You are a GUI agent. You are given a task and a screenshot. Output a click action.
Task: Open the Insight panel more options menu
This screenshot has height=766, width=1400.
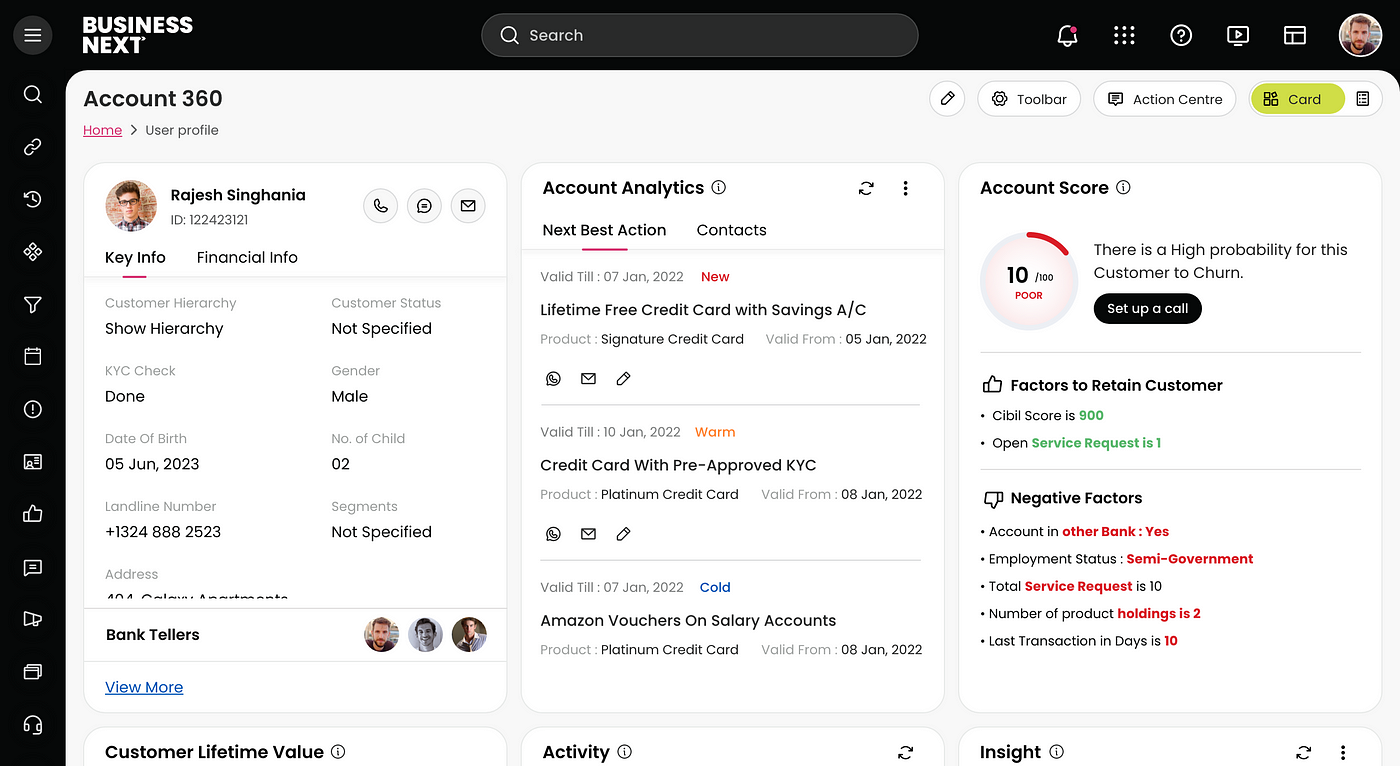point(1343,752)
